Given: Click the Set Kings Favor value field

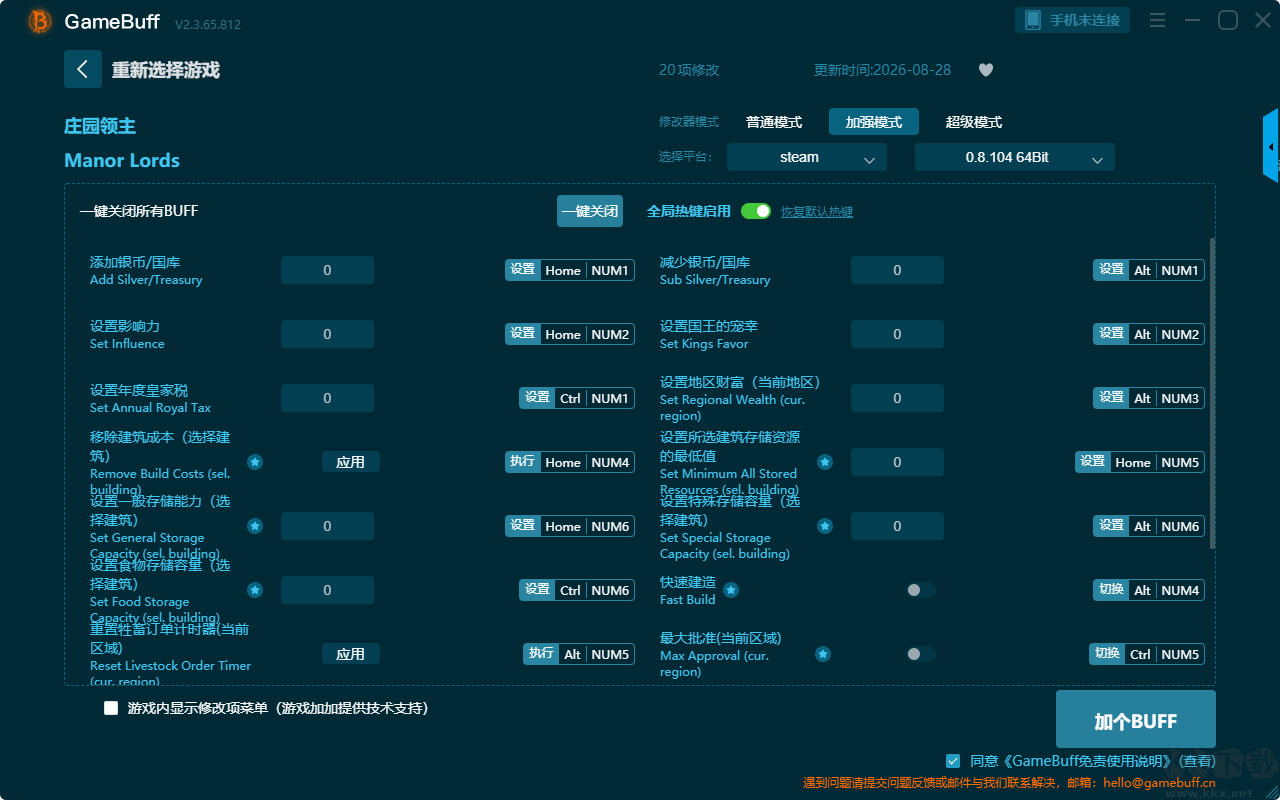Looking at the screenshot, I should click(897, 334).
